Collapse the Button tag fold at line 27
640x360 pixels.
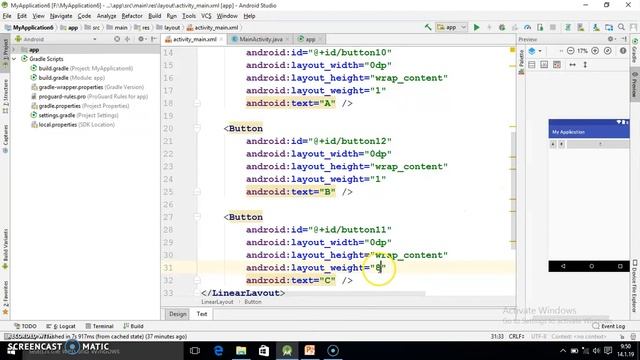197,217
